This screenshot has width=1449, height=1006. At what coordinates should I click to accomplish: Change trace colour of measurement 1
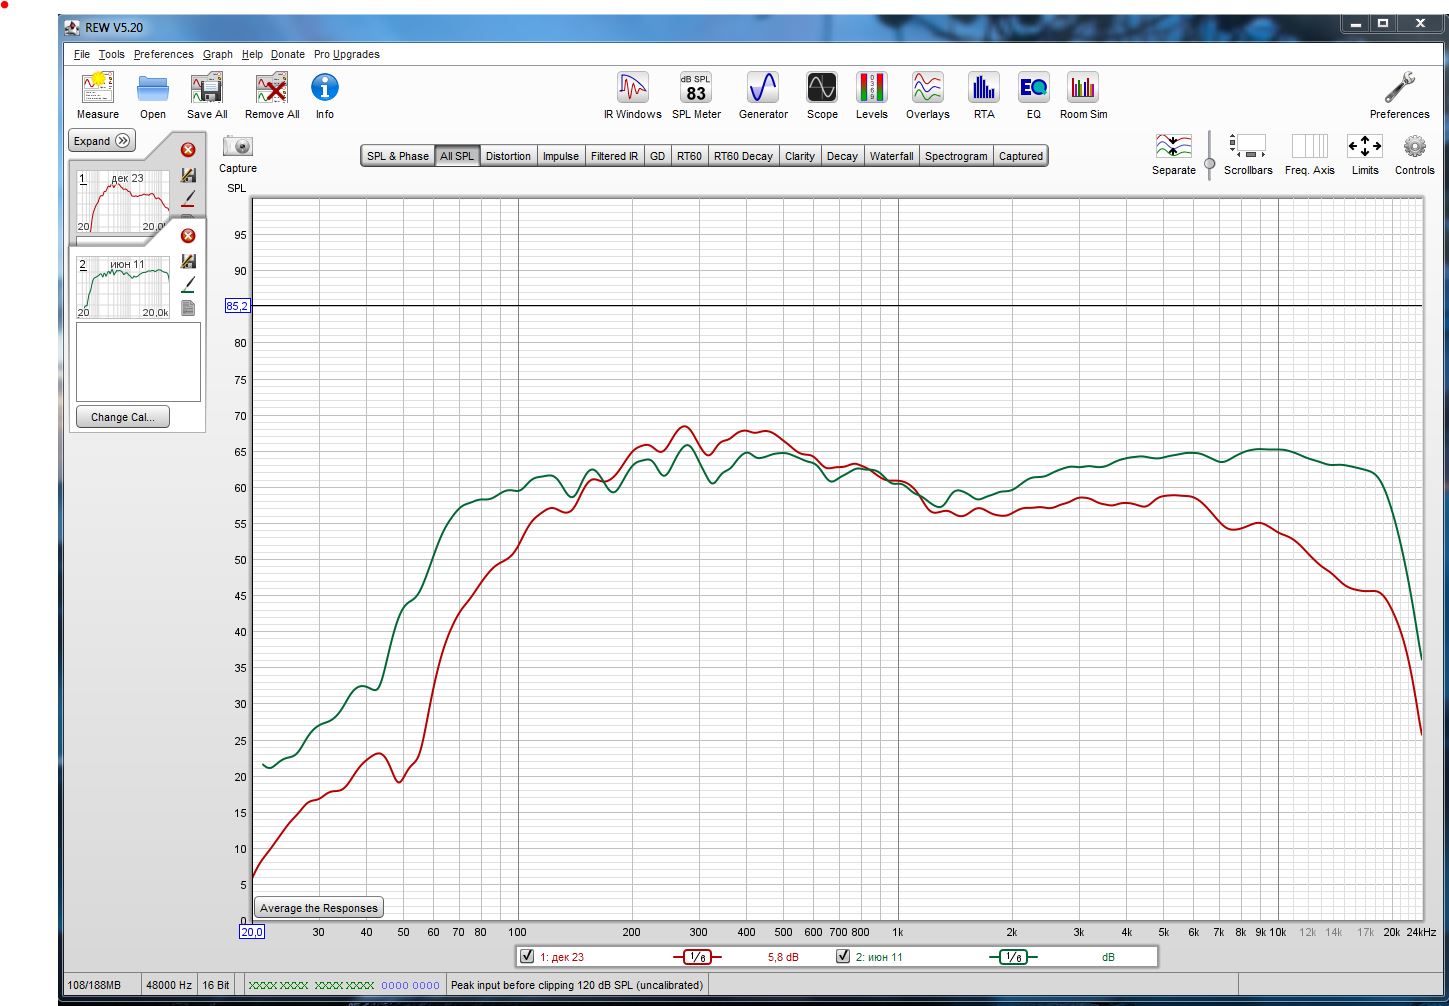[188, 198]
